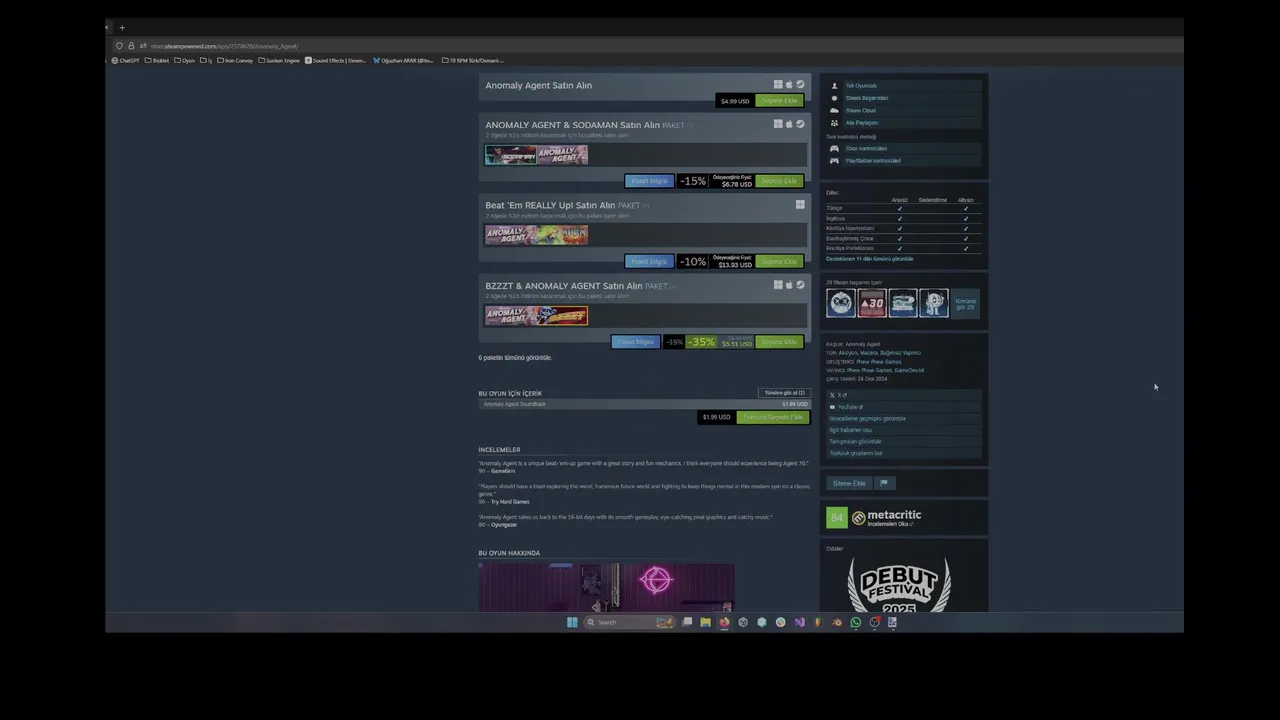This screenshot has height=720, width=1280.
Task: Open the Oyun bookmarks folder
Action: pos(185,60)
